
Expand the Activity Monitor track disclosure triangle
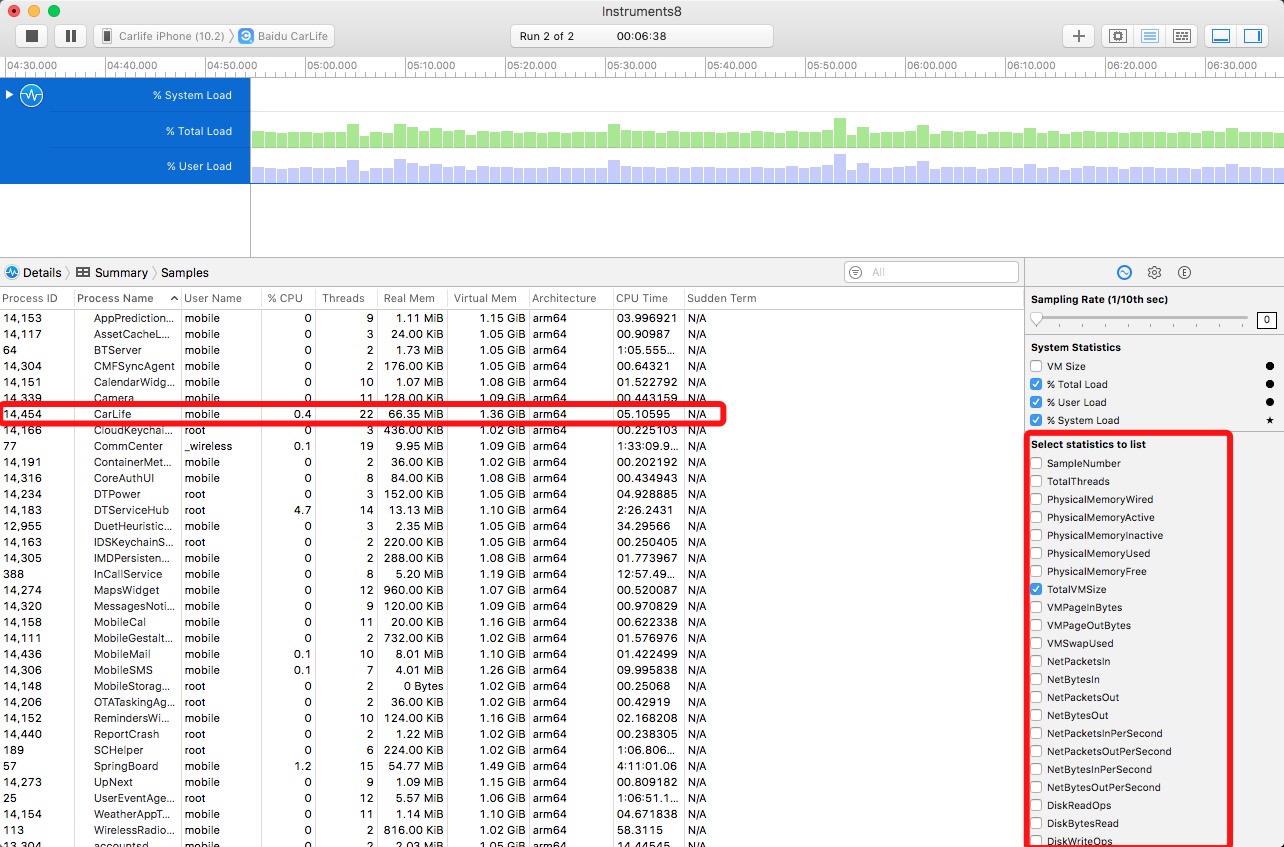tap(9, 95)
